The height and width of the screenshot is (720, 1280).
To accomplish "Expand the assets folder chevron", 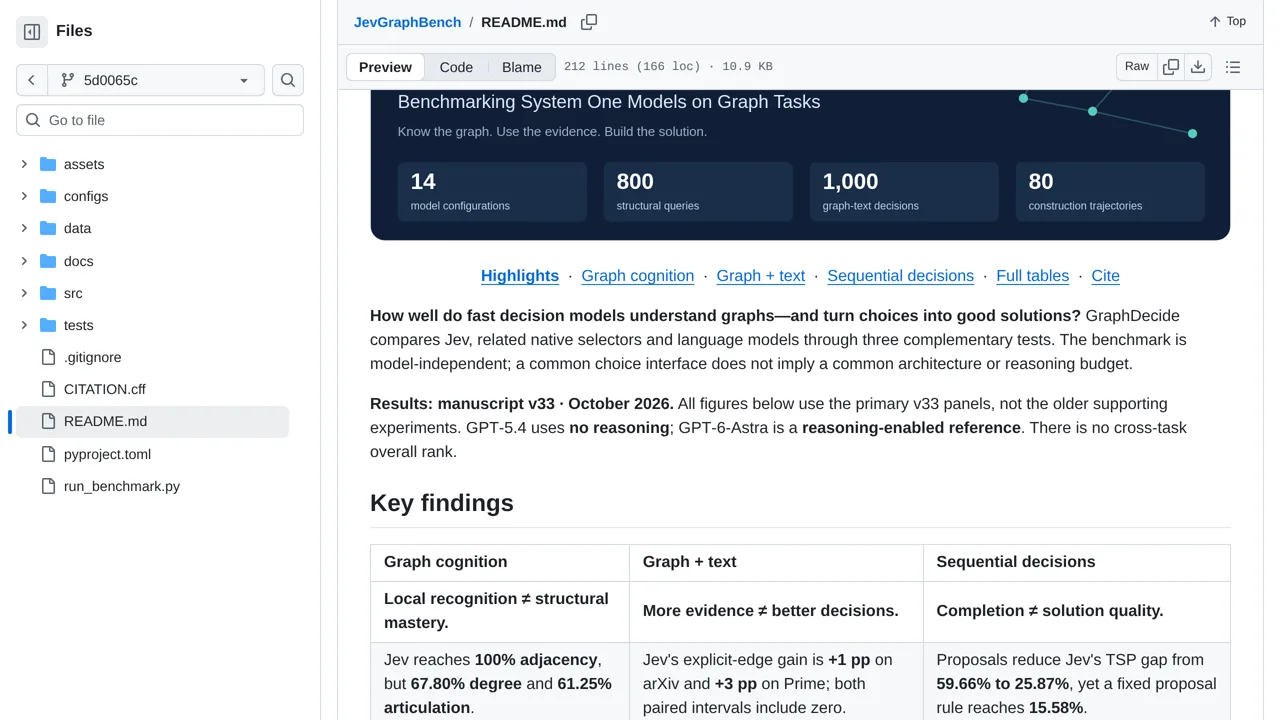I will tap(24, 165).
